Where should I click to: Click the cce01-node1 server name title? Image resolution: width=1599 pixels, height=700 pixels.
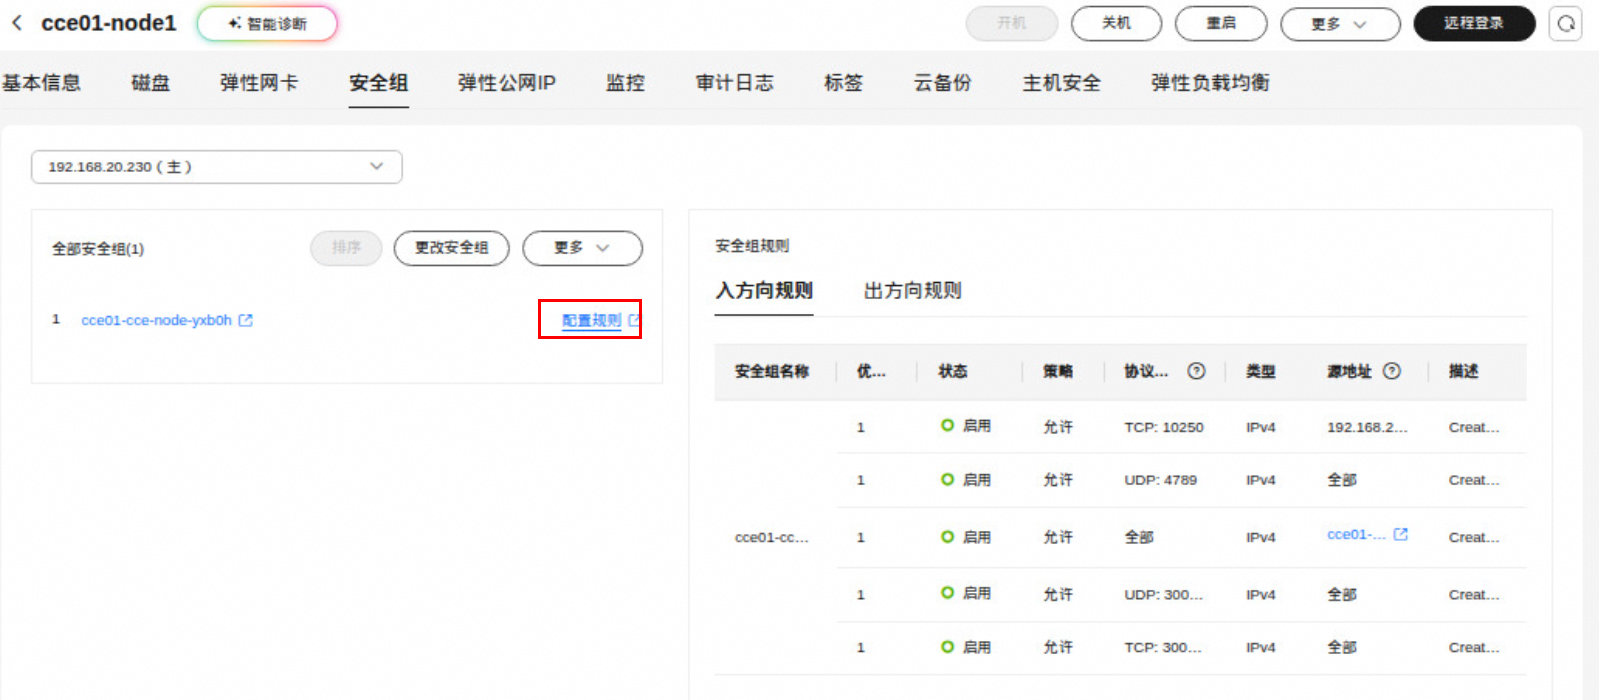(x=108, y=23)
